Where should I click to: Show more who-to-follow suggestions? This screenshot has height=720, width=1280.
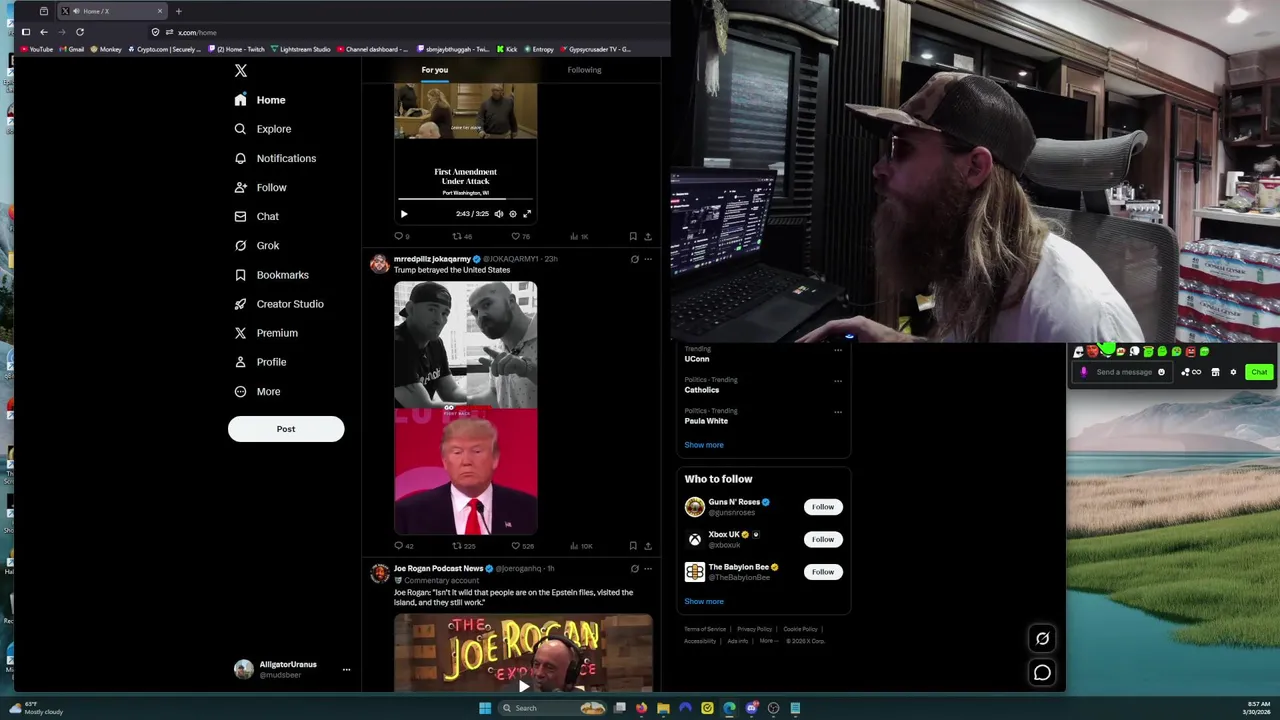click(704, 602)
